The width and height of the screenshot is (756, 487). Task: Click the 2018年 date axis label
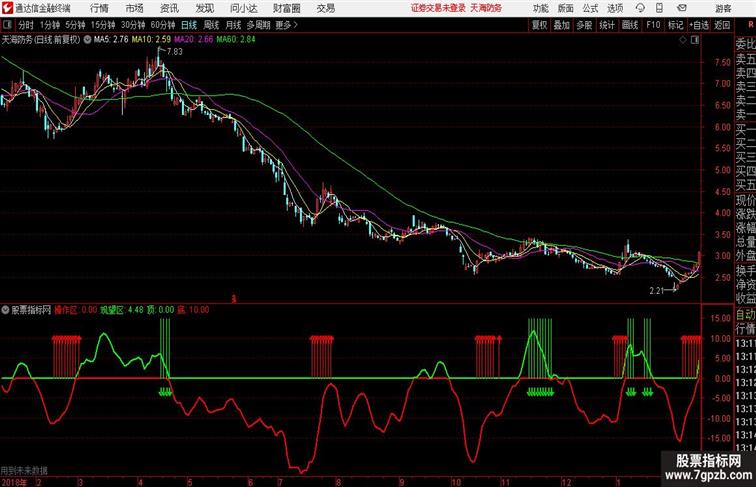(x=14, y=482)
